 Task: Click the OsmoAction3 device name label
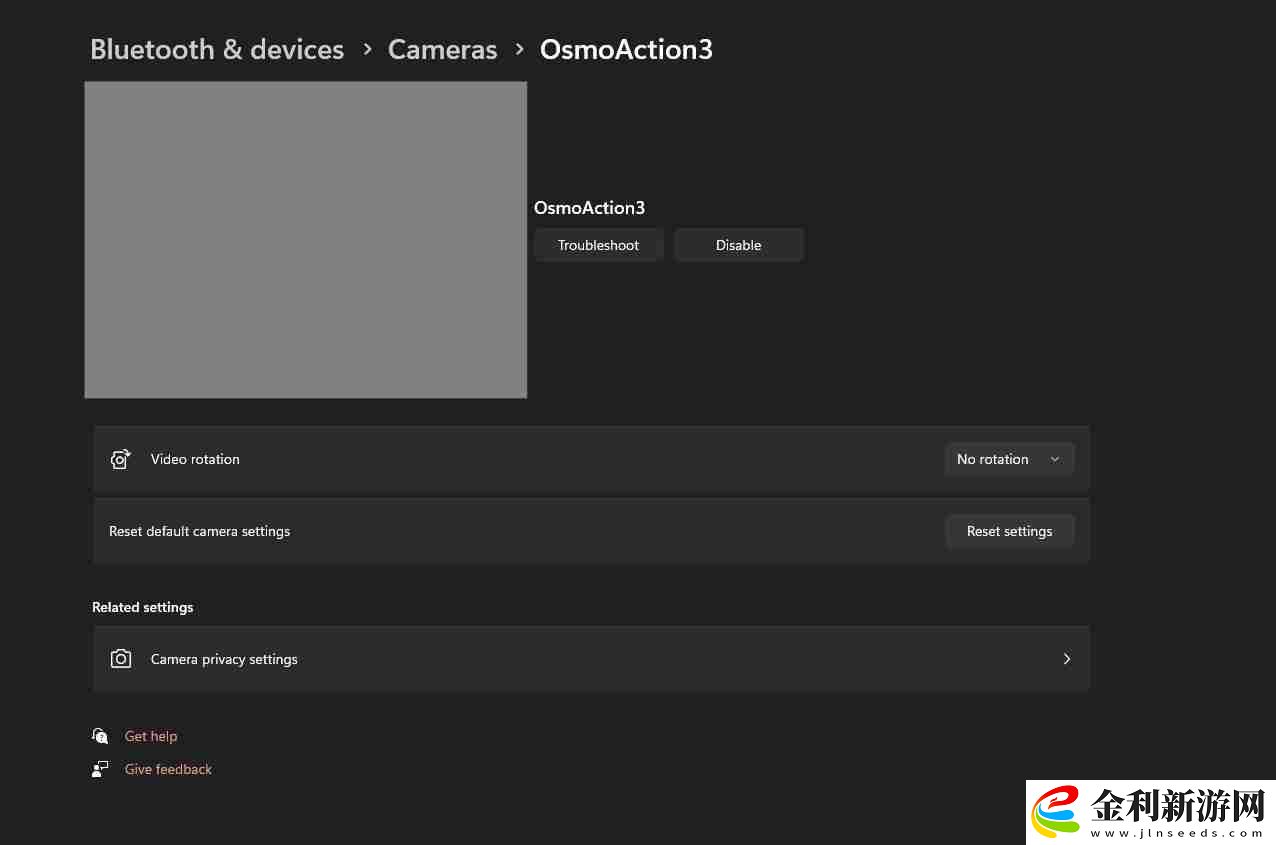pyautogui.click(x=589, y=208)
